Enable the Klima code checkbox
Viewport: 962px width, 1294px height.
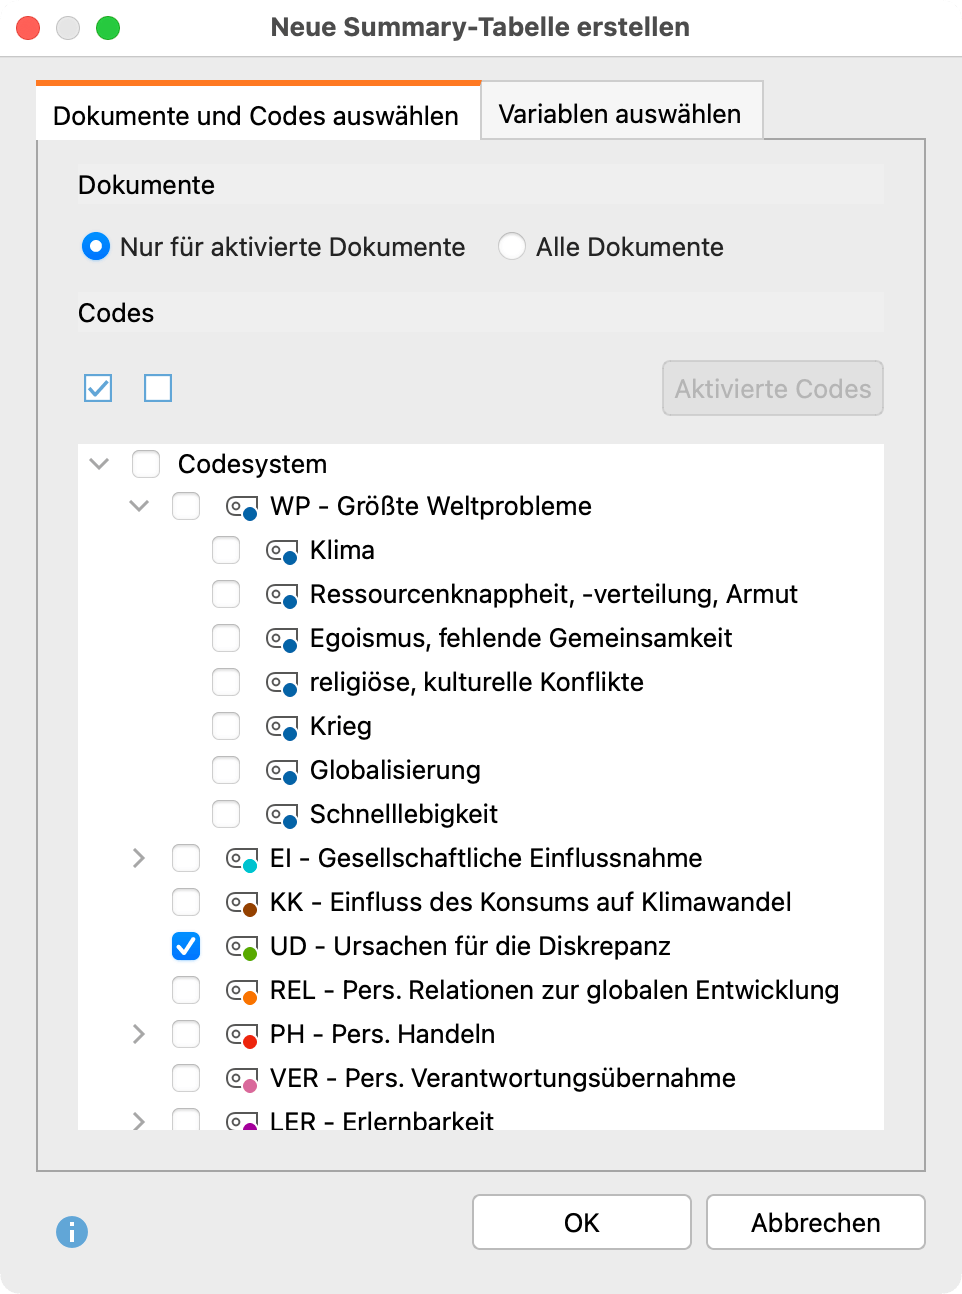(226, 550)
